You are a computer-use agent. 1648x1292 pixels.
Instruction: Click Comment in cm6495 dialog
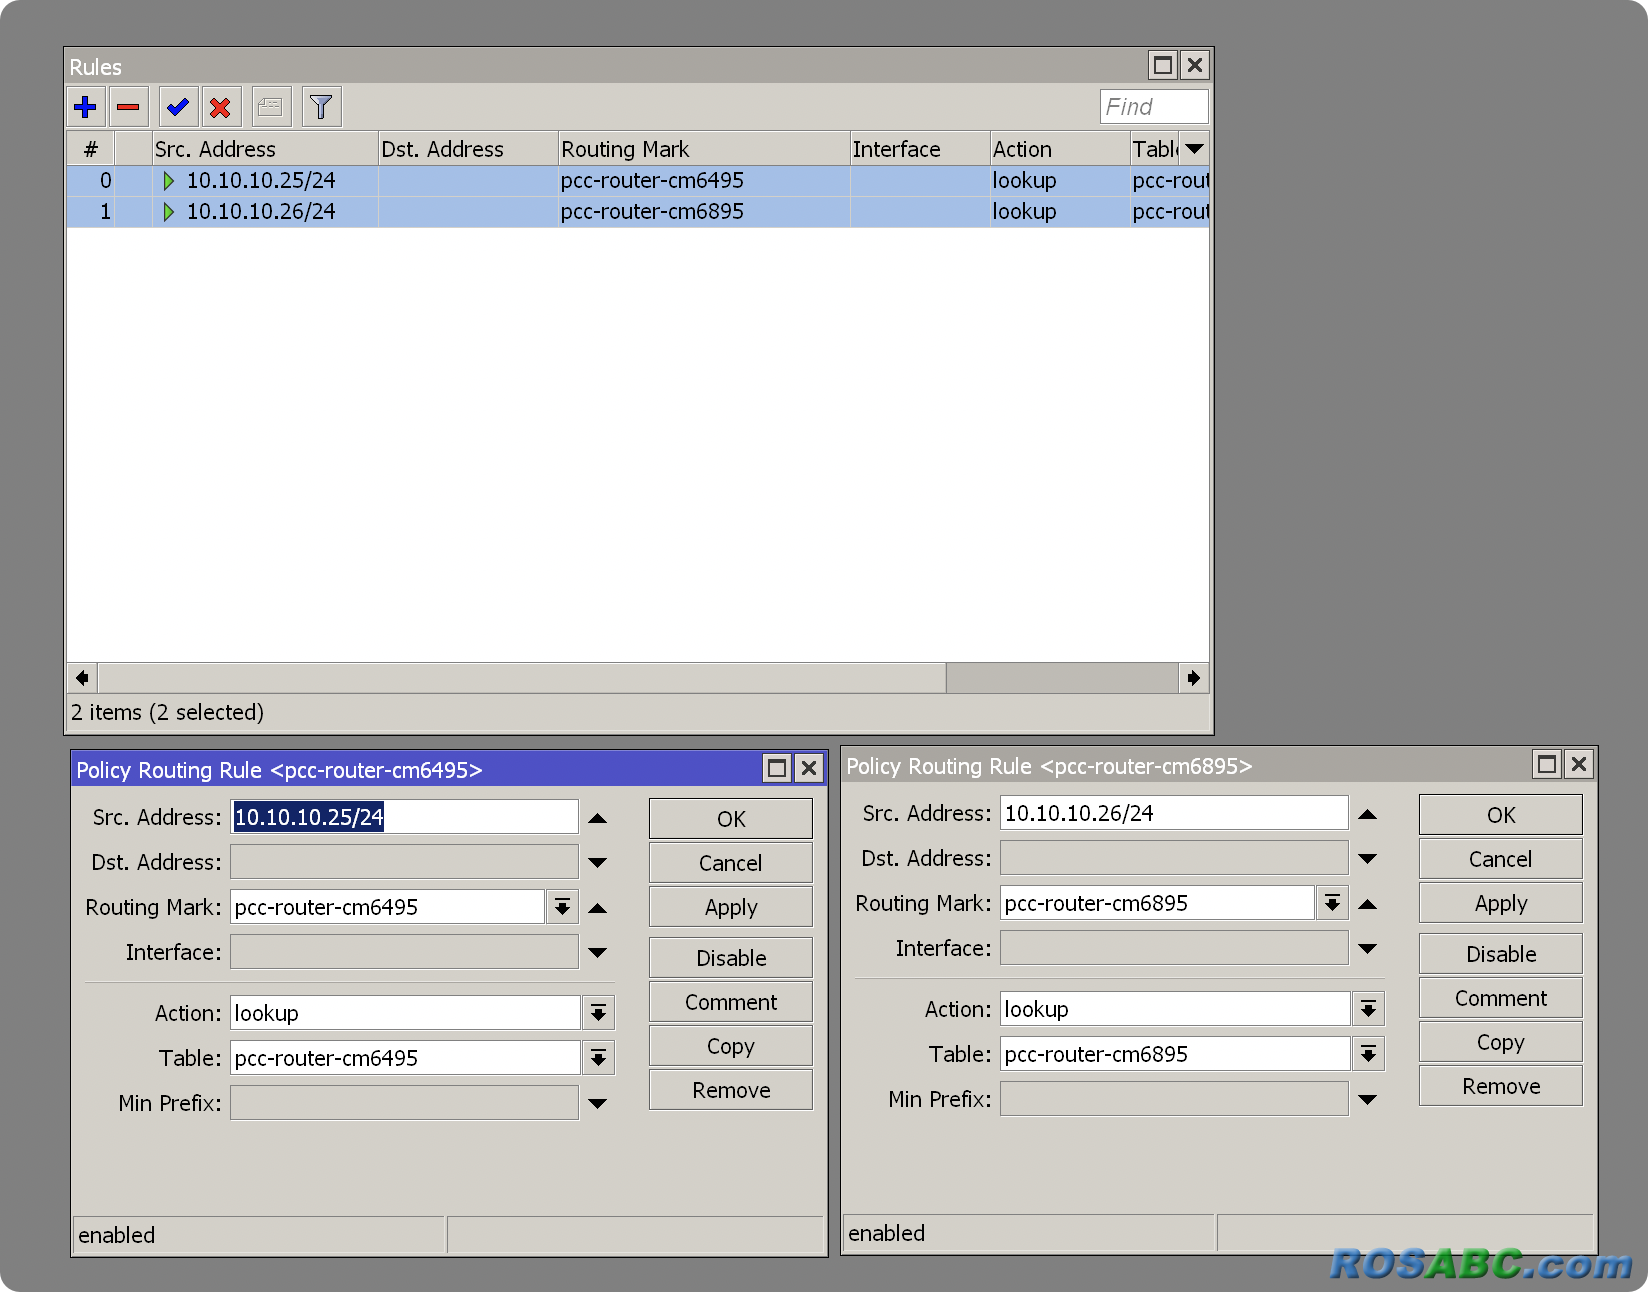731,1002
